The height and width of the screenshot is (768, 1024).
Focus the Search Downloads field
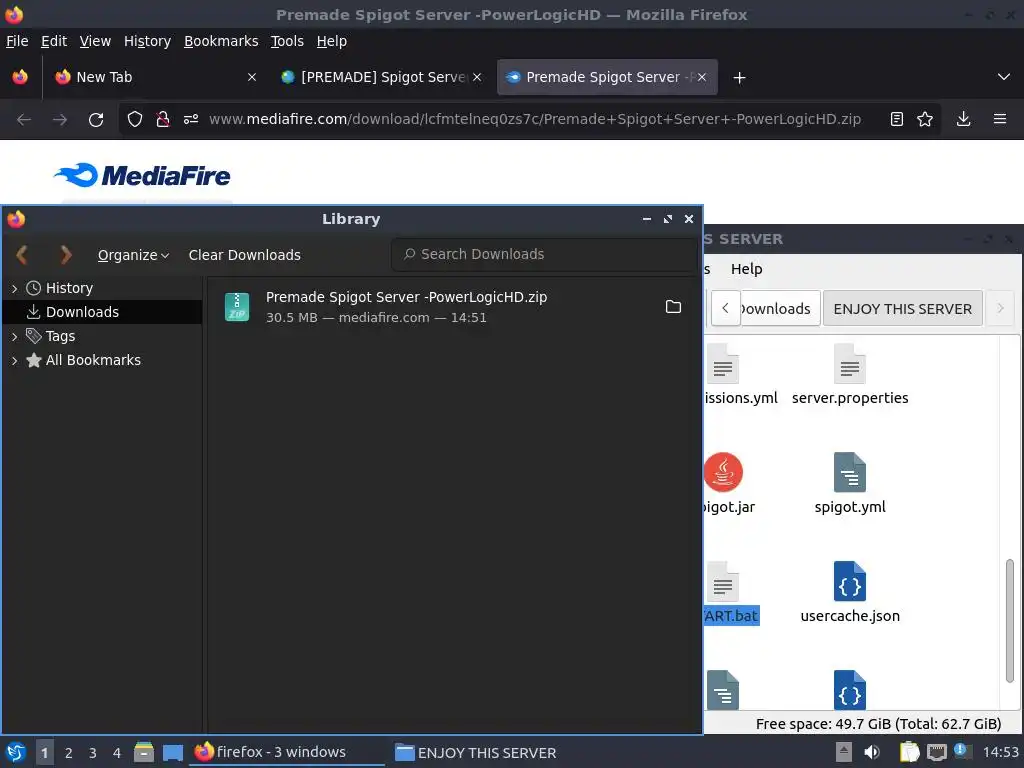pyautogui.click(x=544, y=254)
